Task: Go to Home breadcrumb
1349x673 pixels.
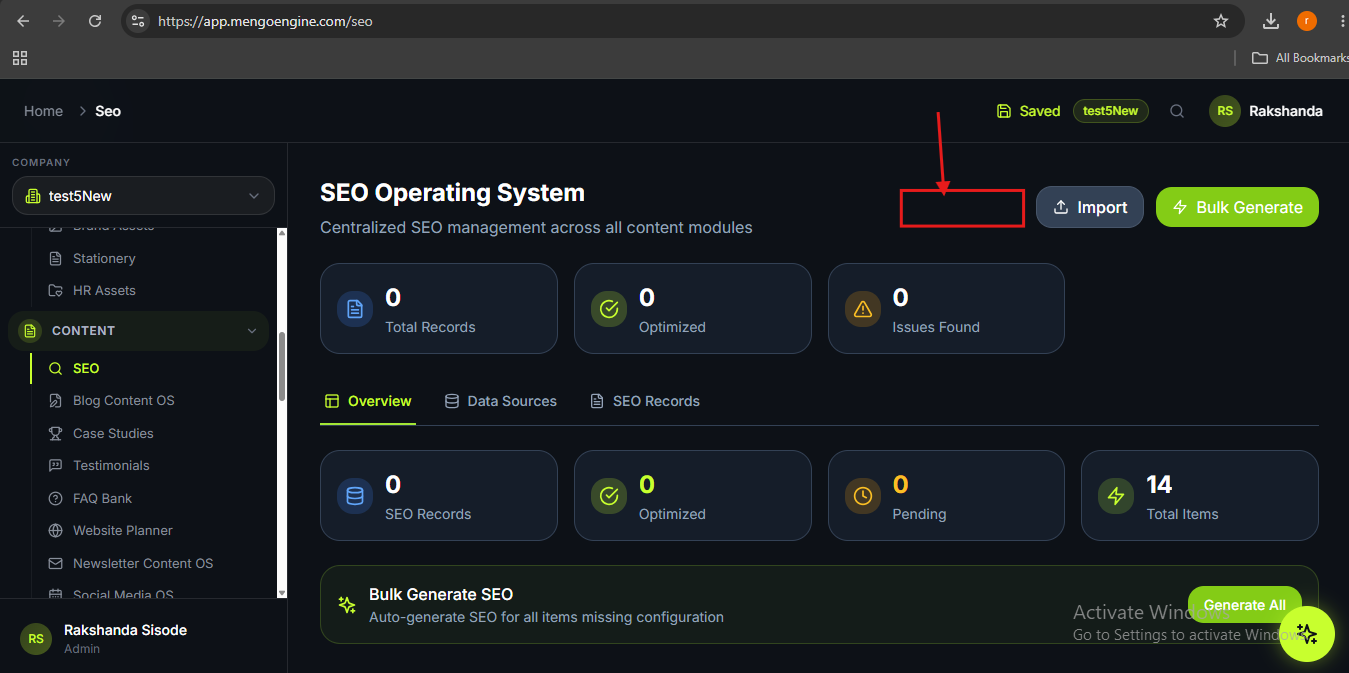Action: pyautogui.click(x=43, y=111)
